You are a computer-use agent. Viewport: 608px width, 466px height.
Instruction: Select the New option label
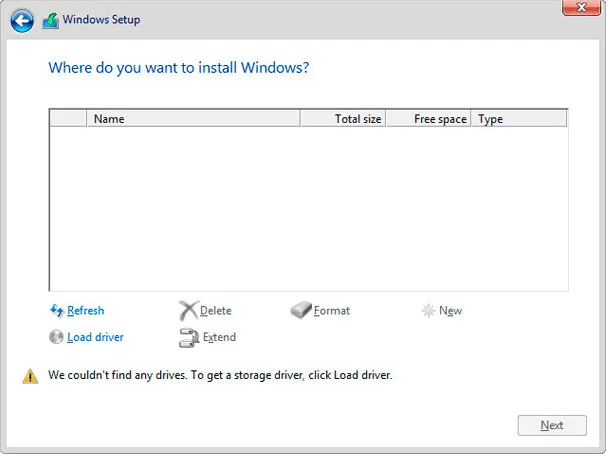(451, 311)
